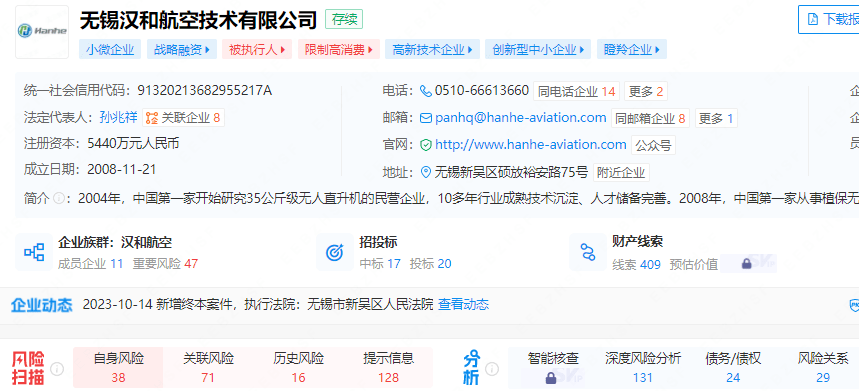Click registered capital 5440万元人民币
Image resolution: width=859 pixels, height=391 pixels.
(133, 144)
